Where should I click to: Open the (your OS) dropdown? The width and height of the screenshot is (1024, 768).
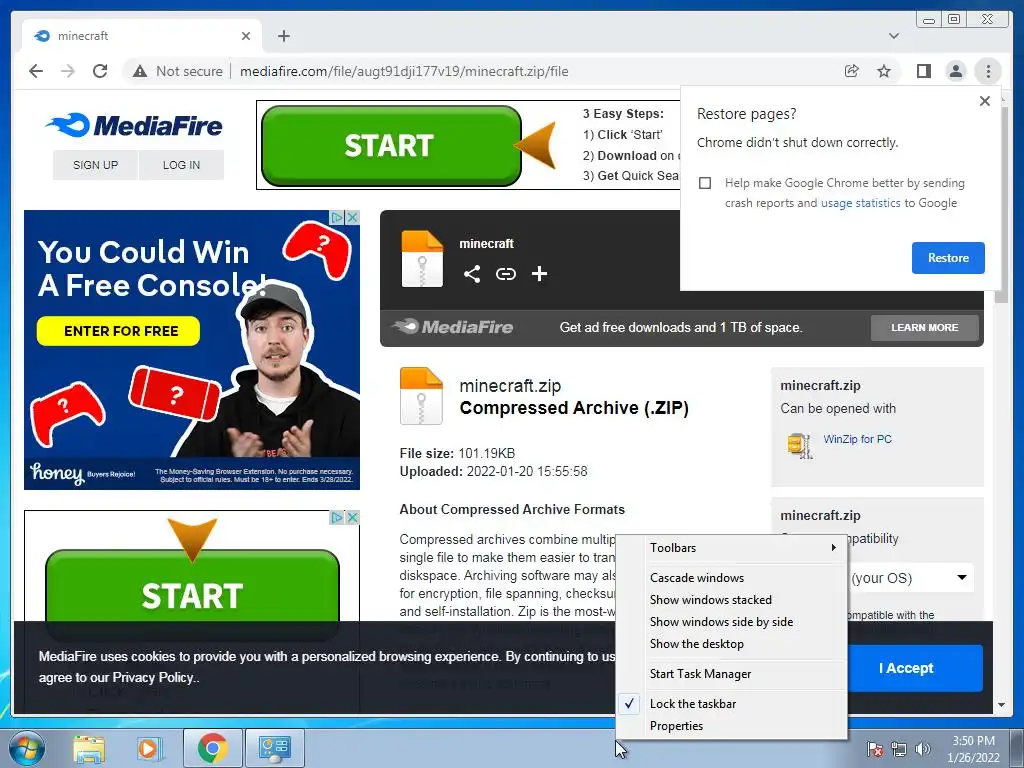(910, 578)
